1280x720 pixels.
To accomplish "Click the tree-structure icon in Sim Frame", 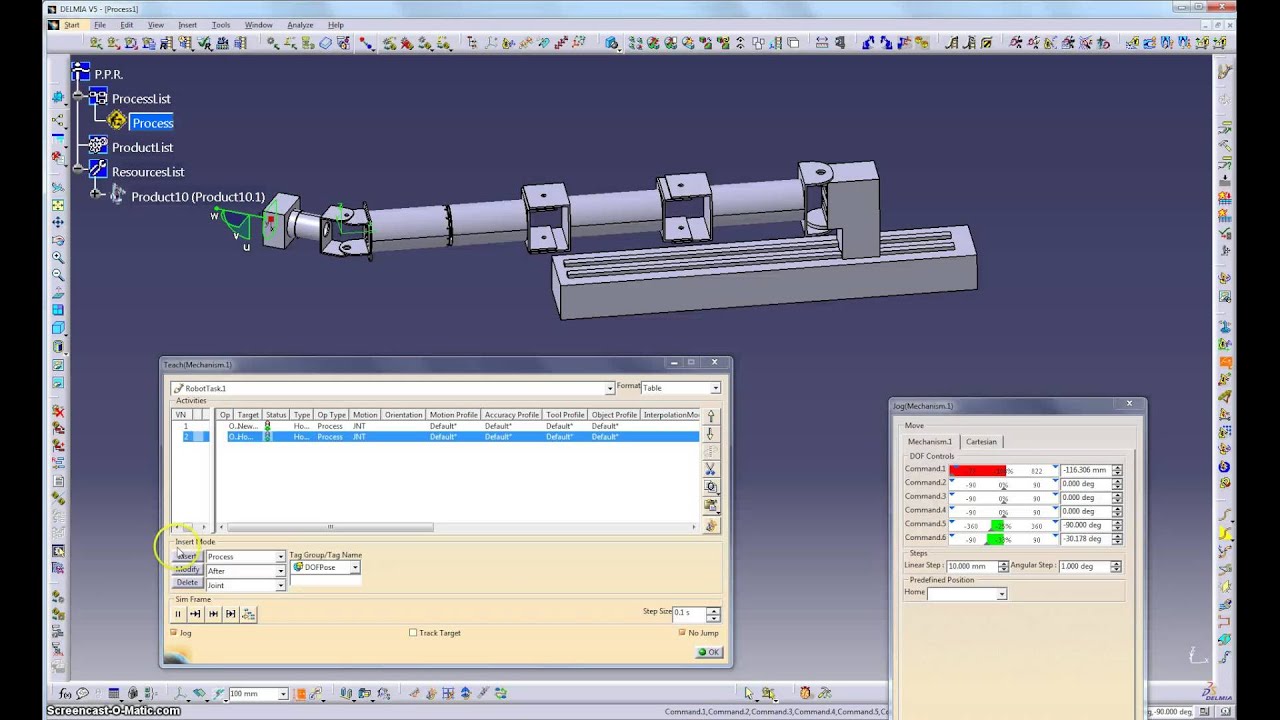I will click(x=249, y=614).
